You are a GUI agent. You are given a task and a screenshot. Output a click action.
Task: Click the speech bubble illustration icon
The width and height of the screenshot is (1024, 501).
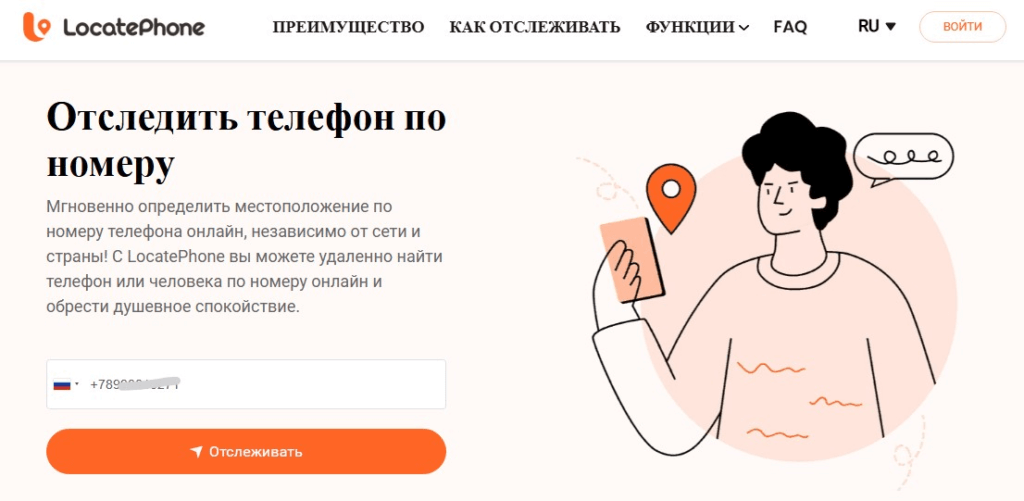pyautogui.click(x=904, y=159)
